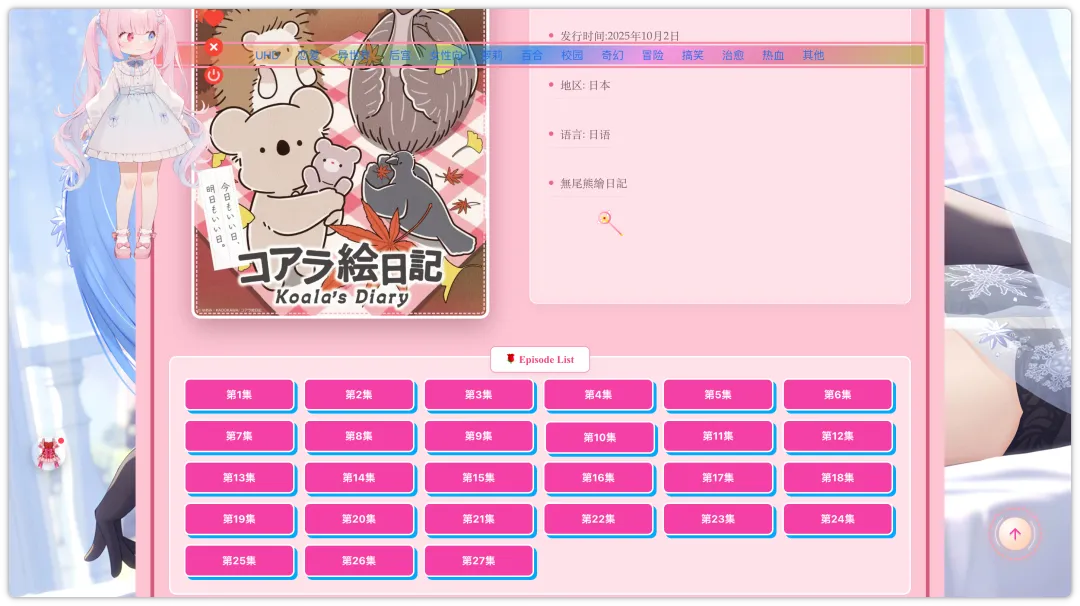
Task: Click the release date text 2025年10月2日
Action: tap(643, 36)
